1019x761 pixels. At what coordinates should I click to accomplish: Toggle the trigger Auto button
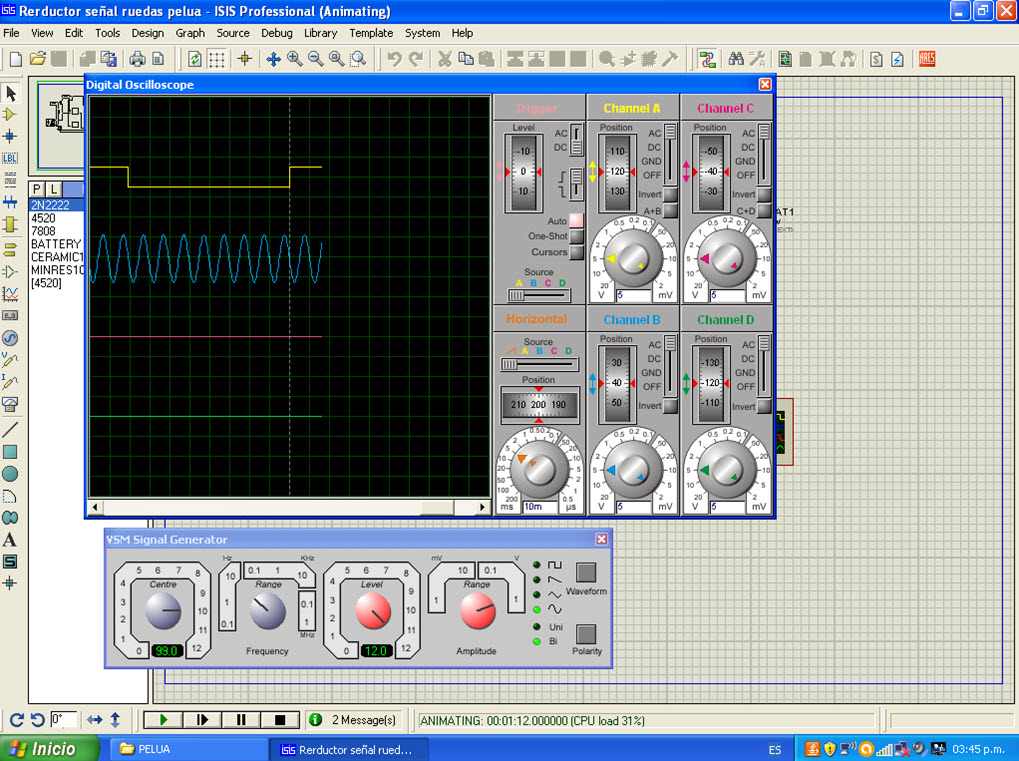point(576,221)
